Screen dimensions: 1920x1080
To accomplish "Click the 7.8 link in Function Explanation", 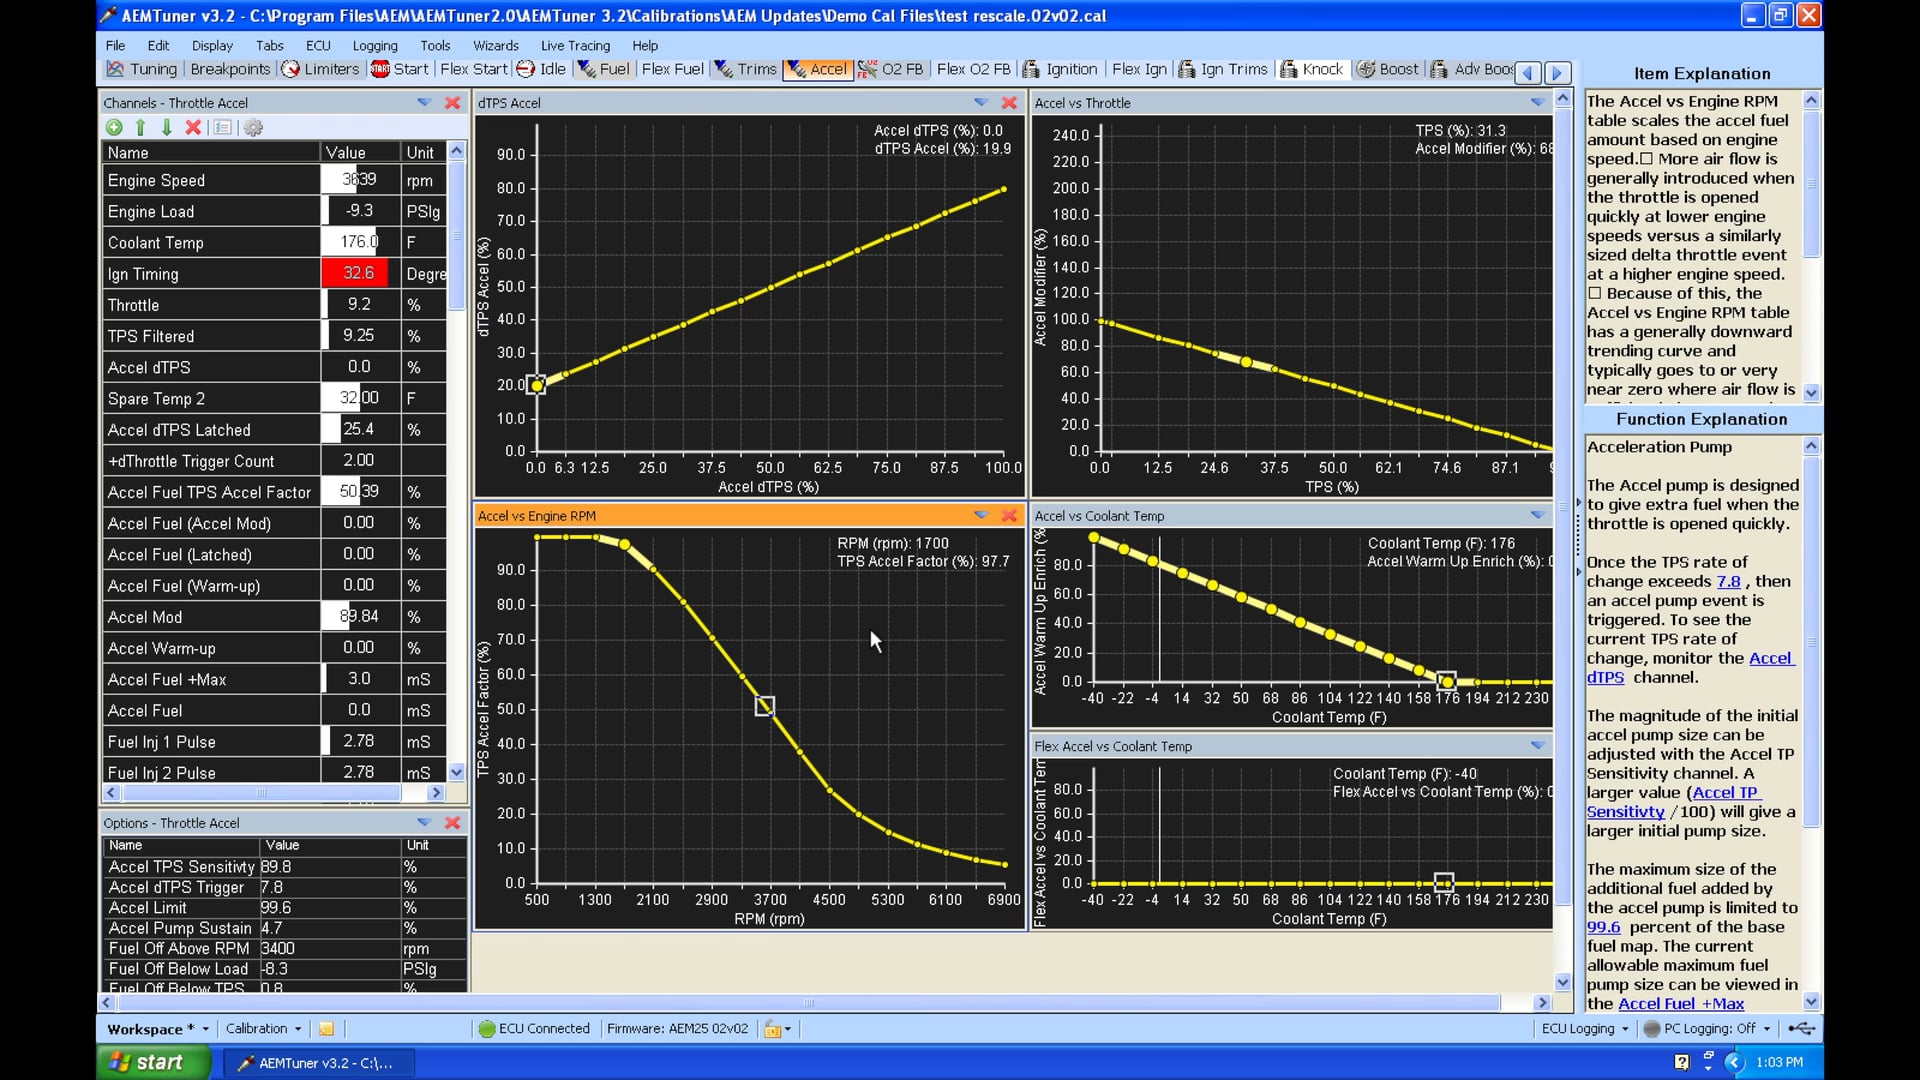I will (x=1729, y=581).
